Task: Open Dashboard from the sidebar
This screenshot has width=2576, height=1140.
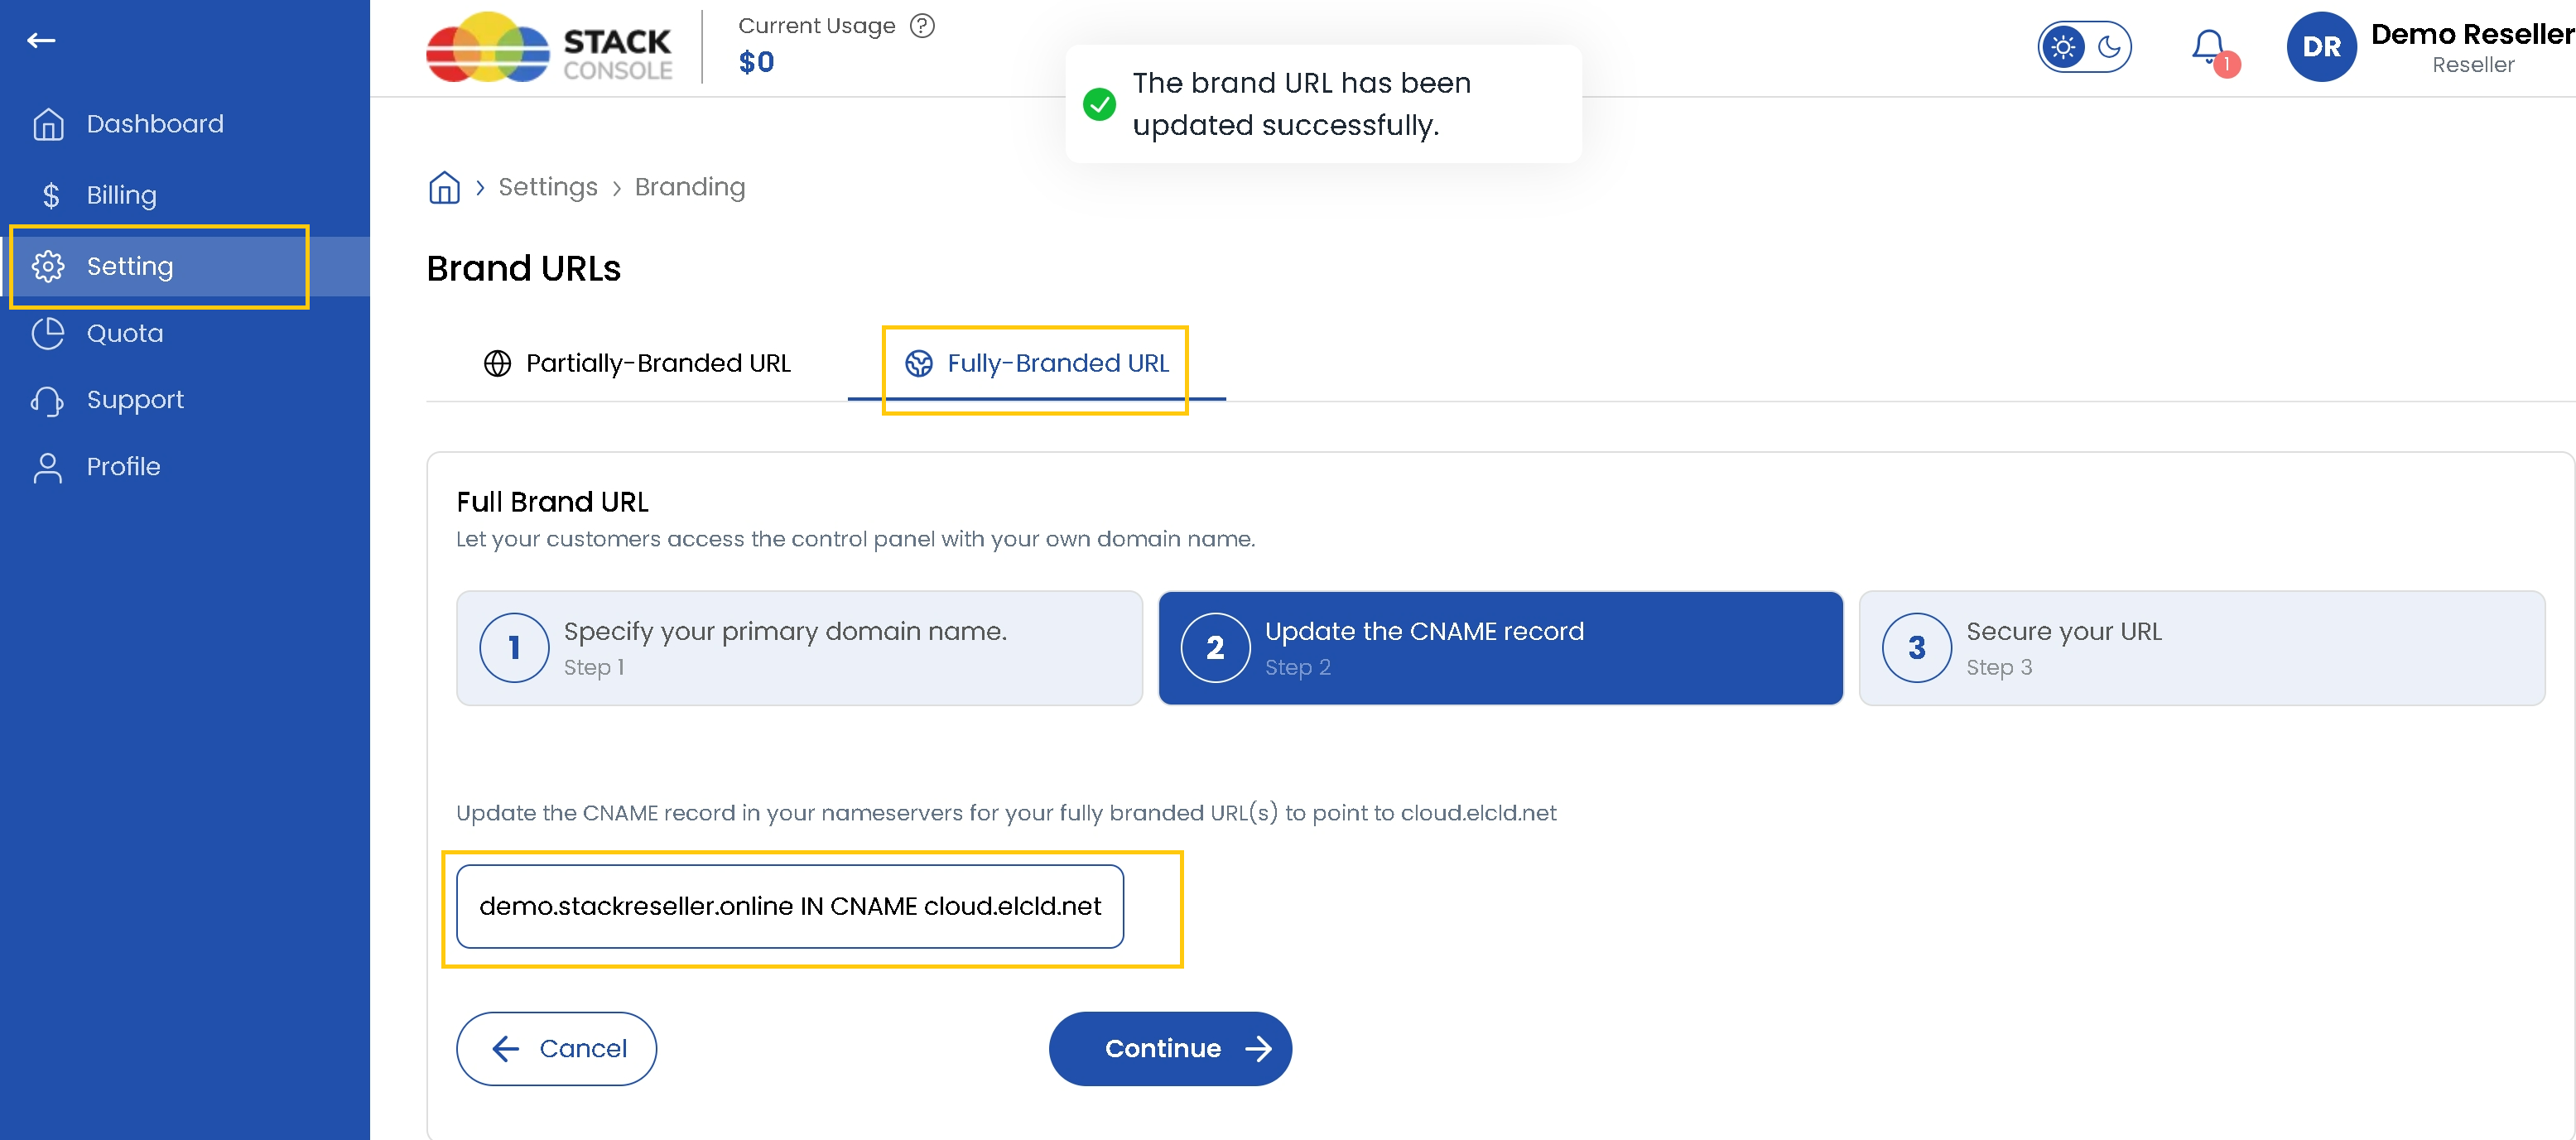Action: (155, 123)
